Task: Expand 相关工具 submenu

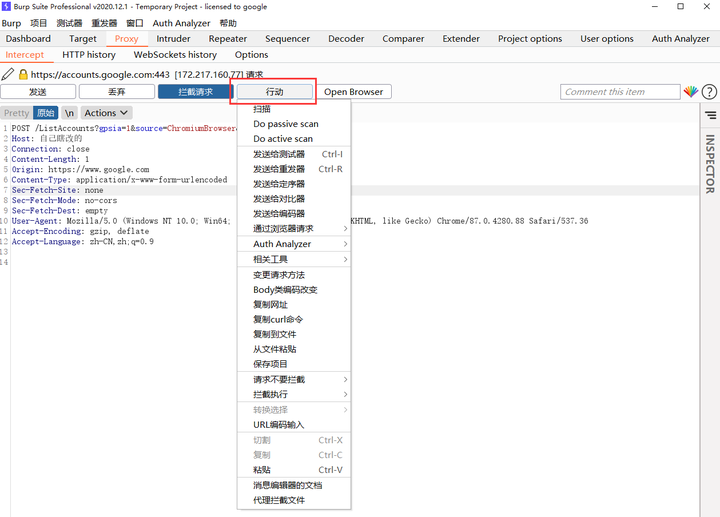Action: [x=294, y=259]
